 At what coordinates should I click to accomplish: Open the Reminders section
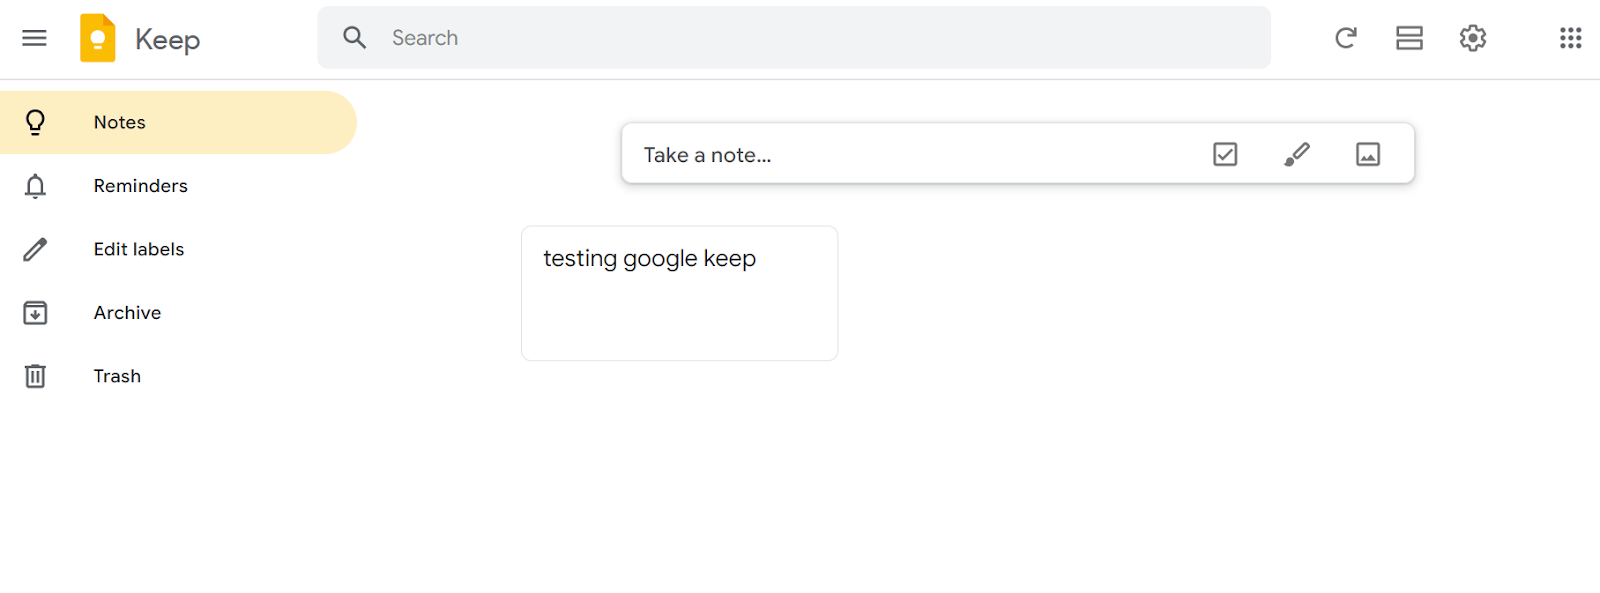pos(140,186)
